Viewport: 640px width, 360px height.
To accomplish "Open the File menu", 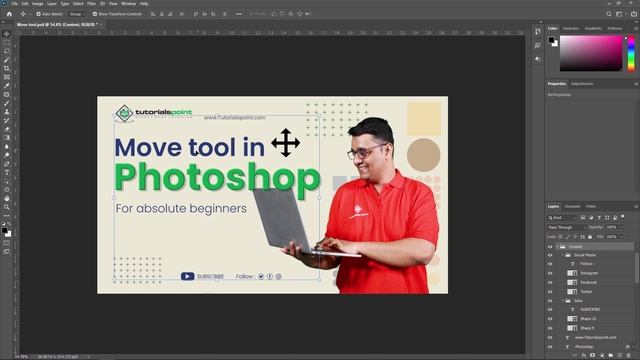I will click(x=15, y=4).
